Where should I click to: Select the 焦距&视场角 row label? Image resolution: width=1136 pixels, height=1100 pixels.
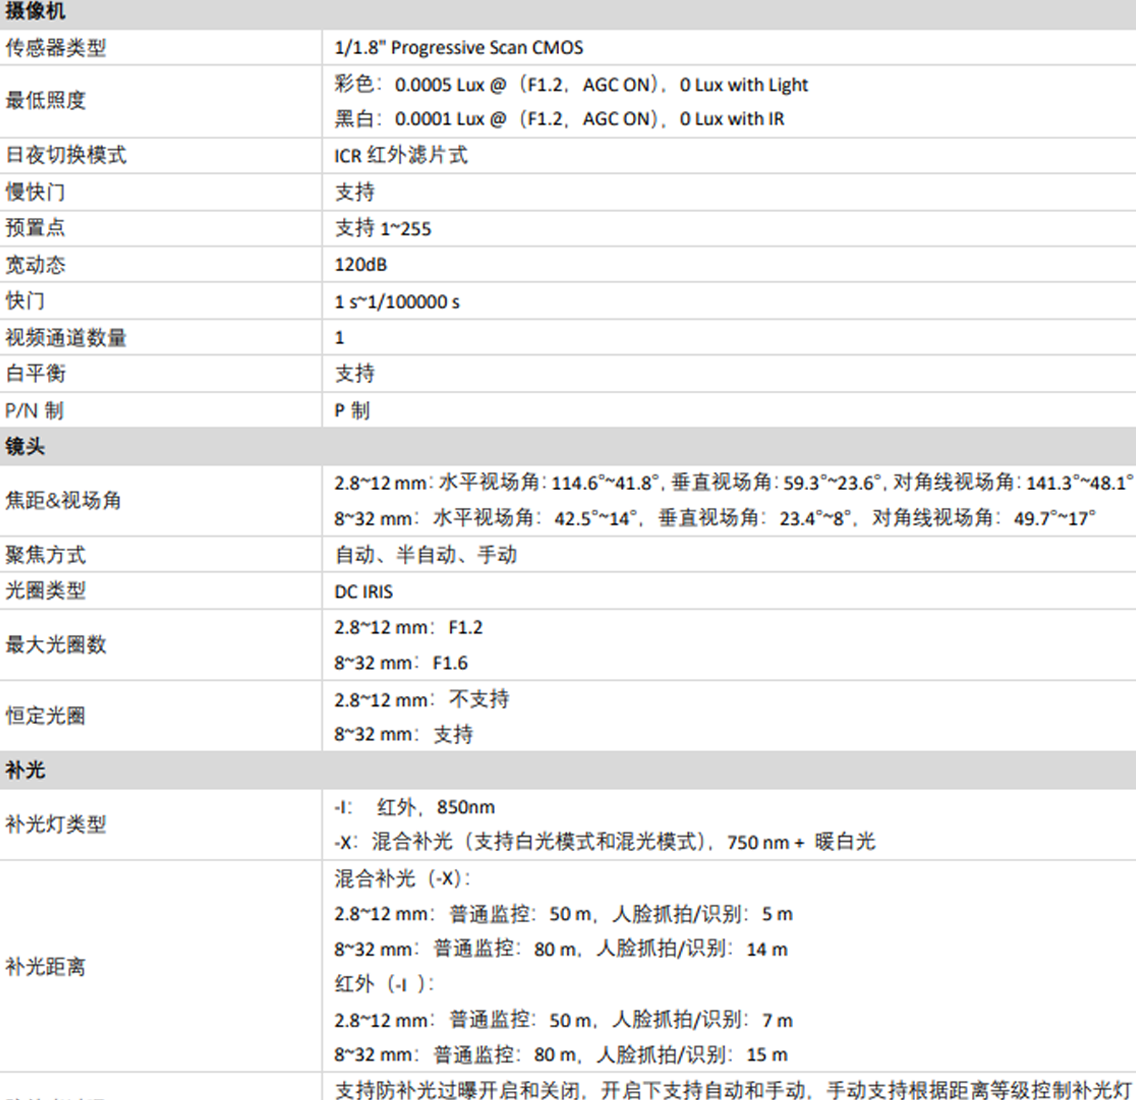tap(63, 500)
